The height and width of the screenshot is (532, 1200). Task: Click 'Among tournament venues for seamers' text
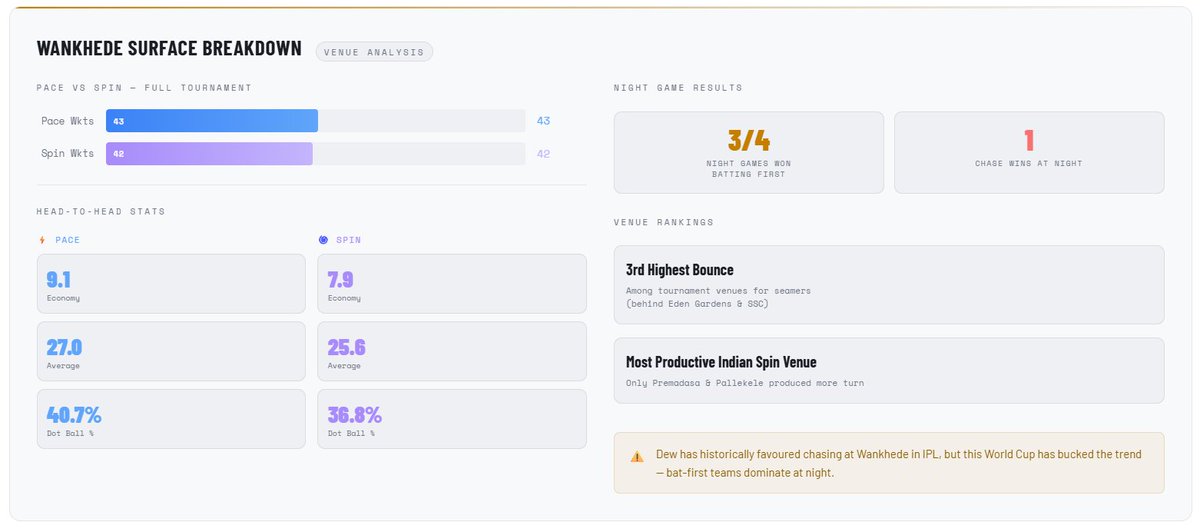pos(718,291)
